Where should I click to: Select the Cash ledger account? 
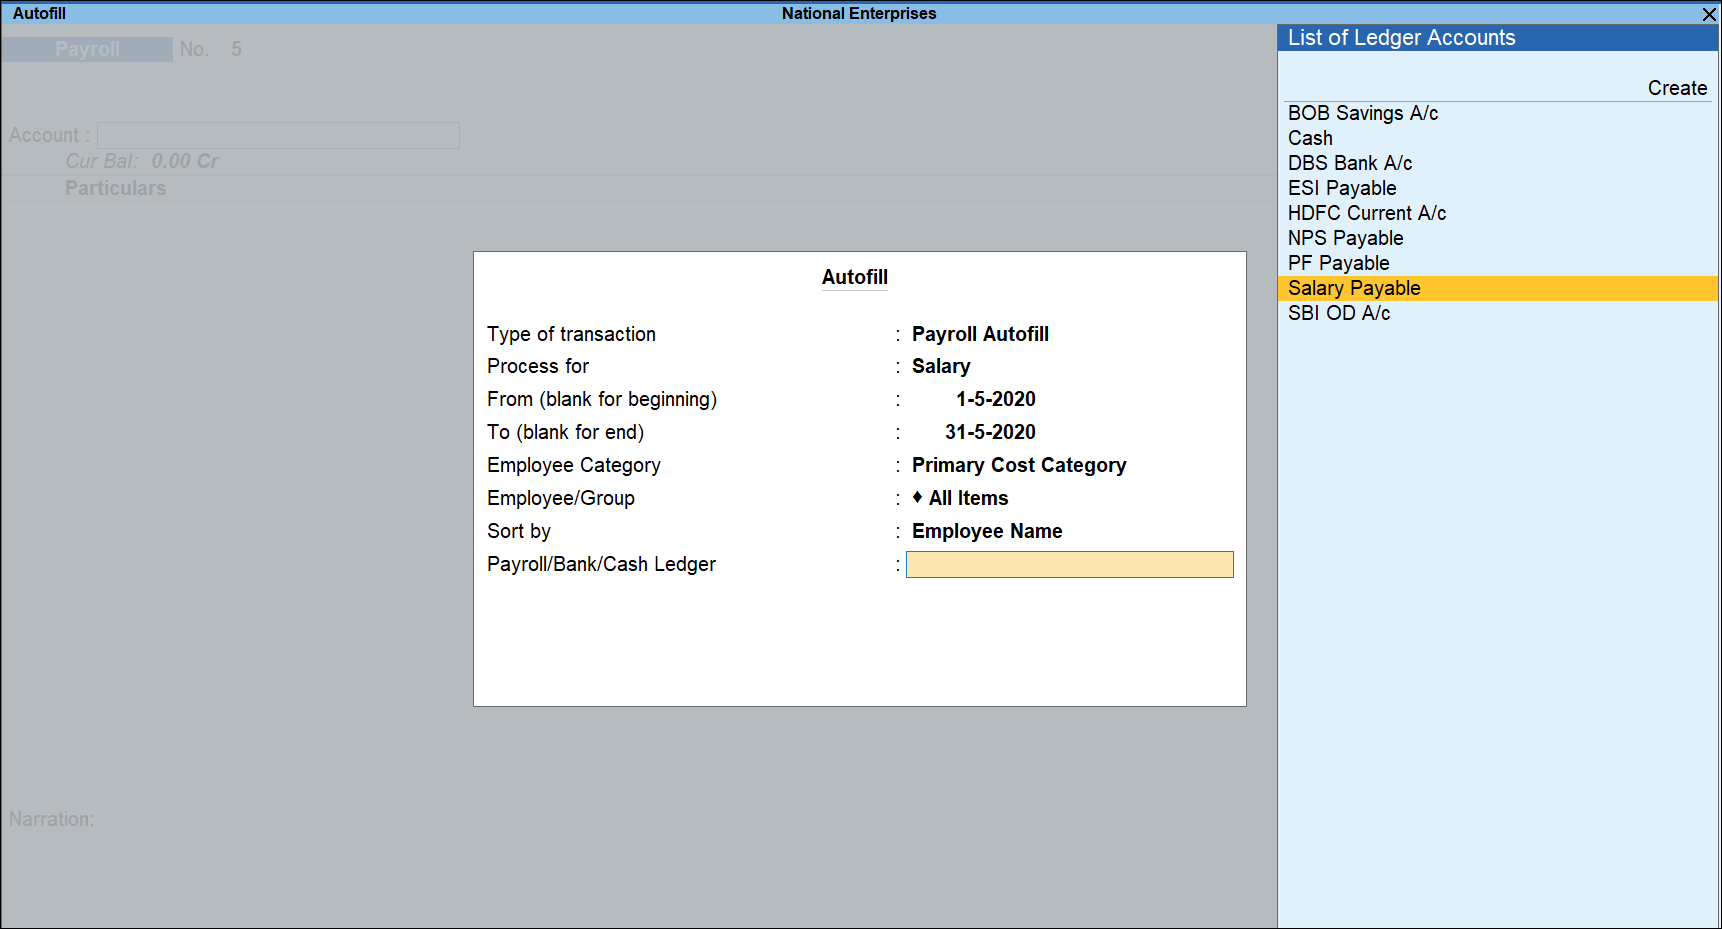click(x=1310, y=138)
